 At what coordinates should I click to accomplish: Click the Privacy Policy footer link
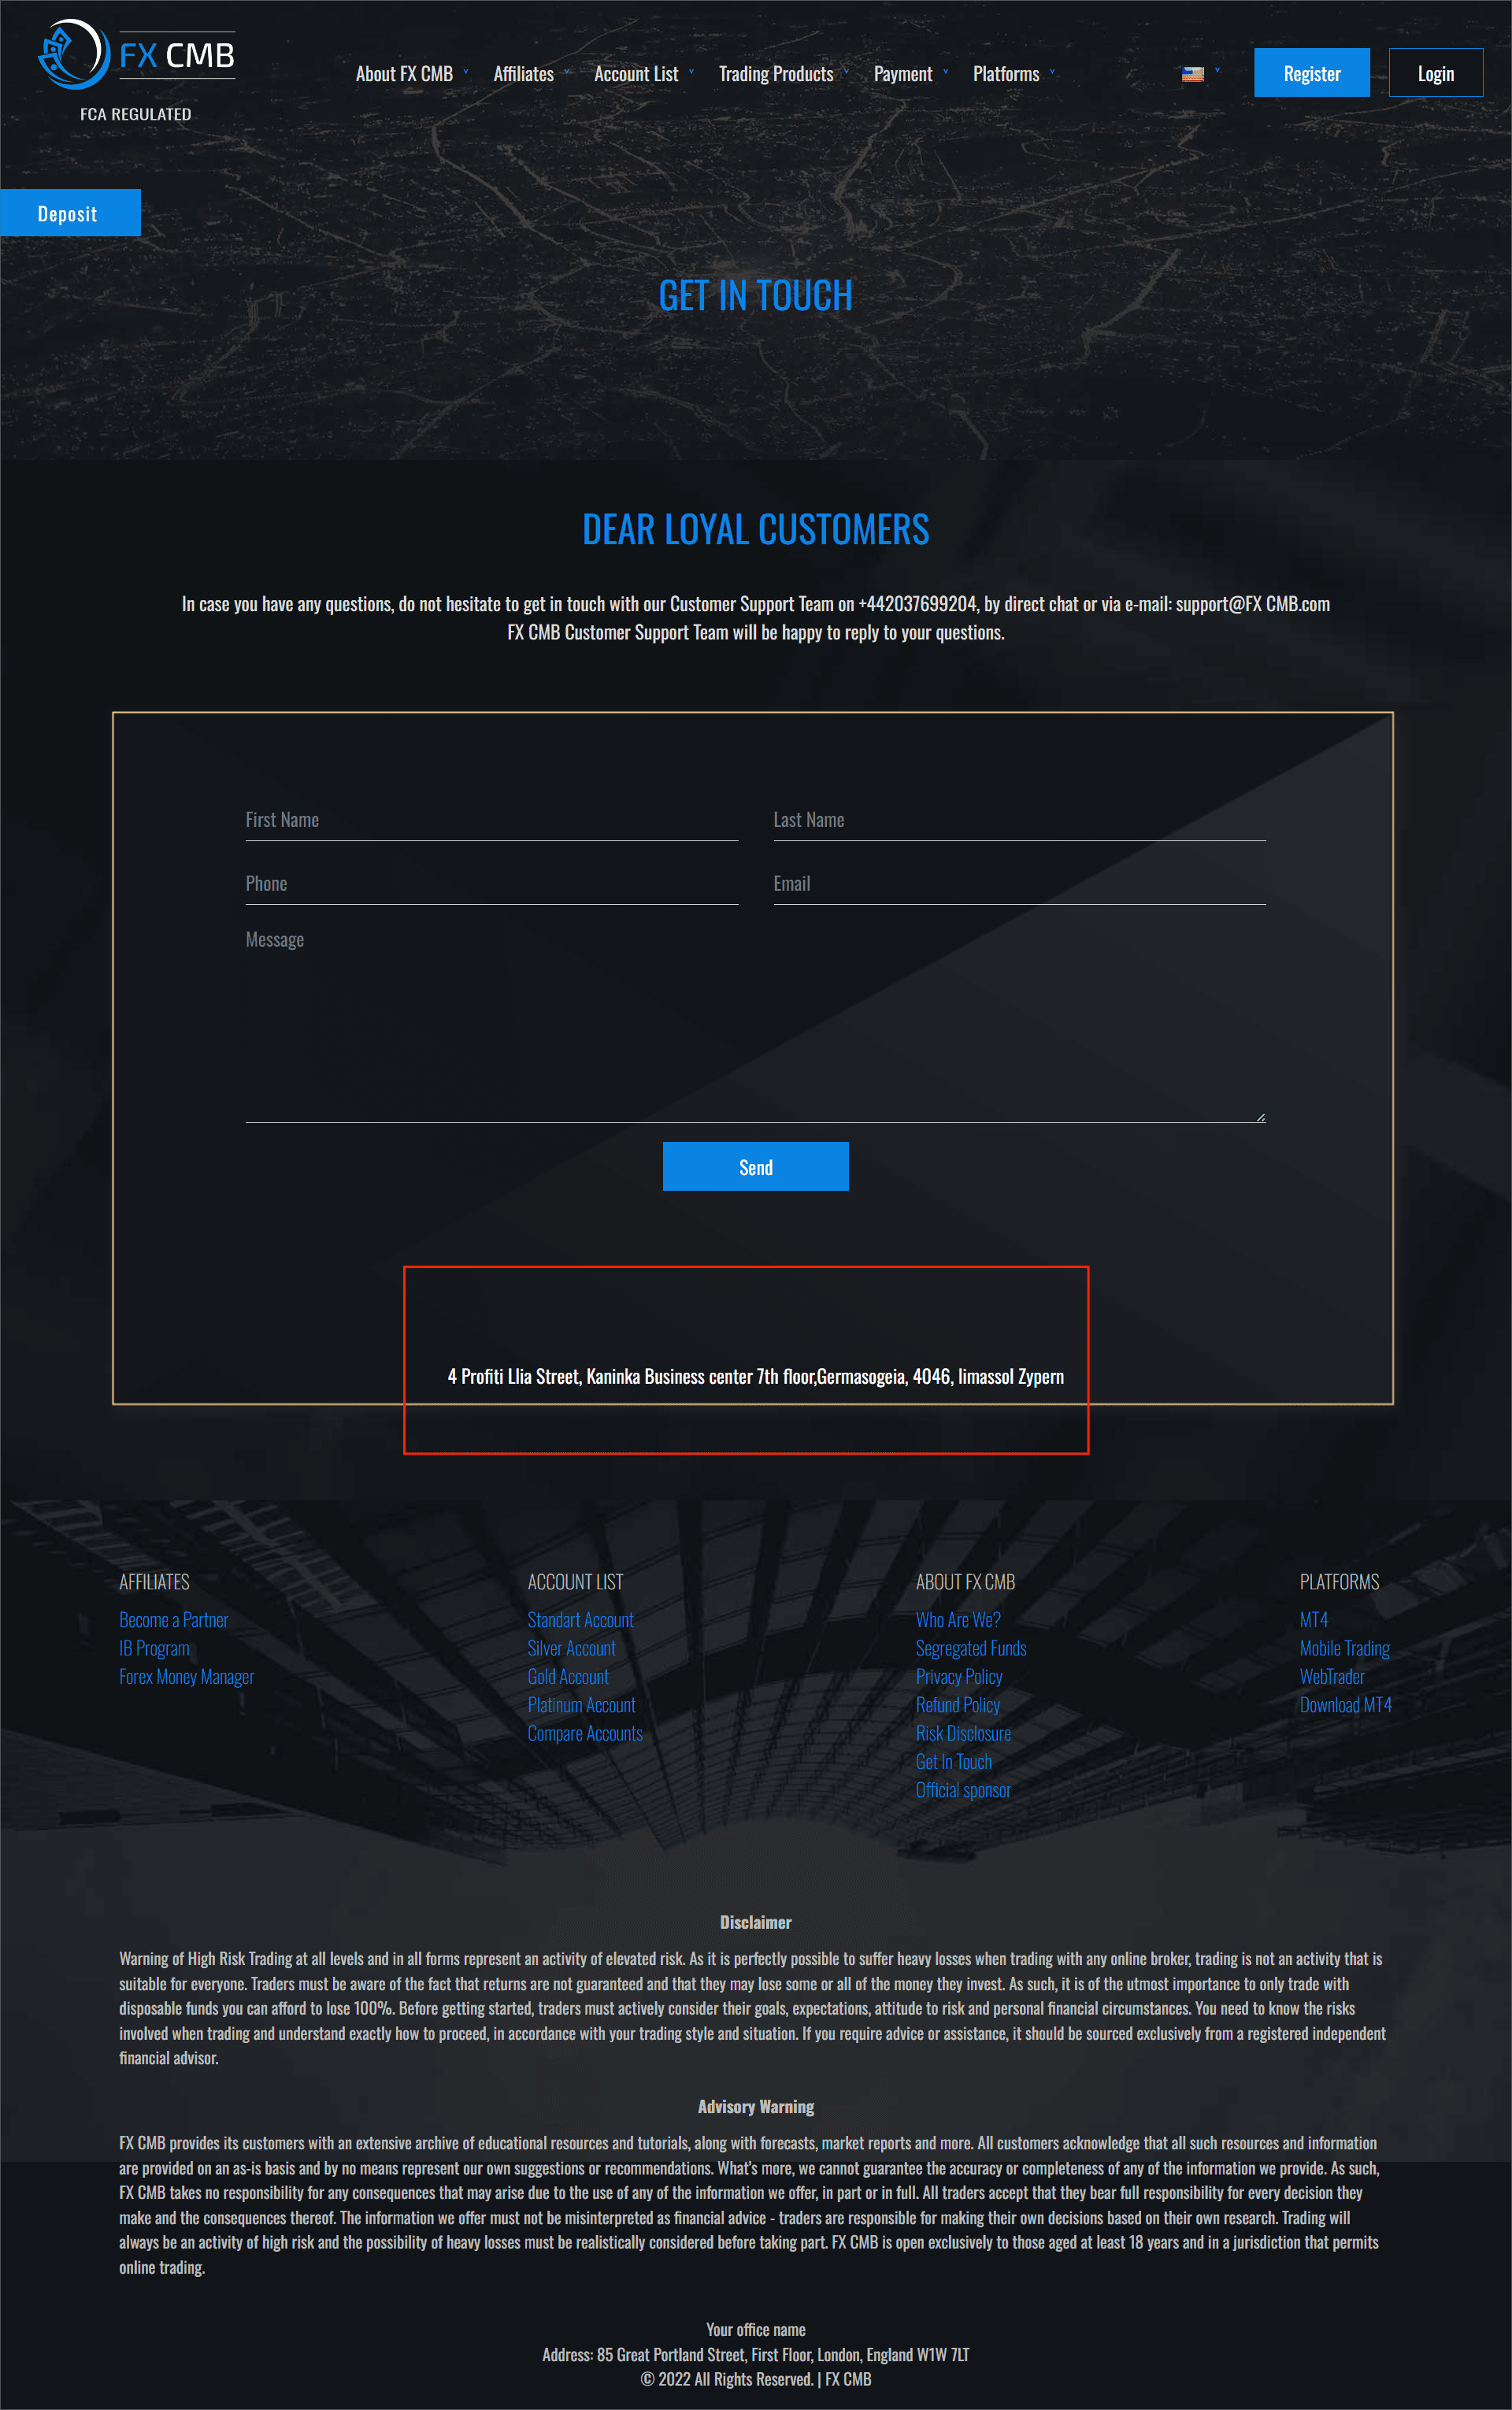pyautogui.click(x=958, y=1675)
